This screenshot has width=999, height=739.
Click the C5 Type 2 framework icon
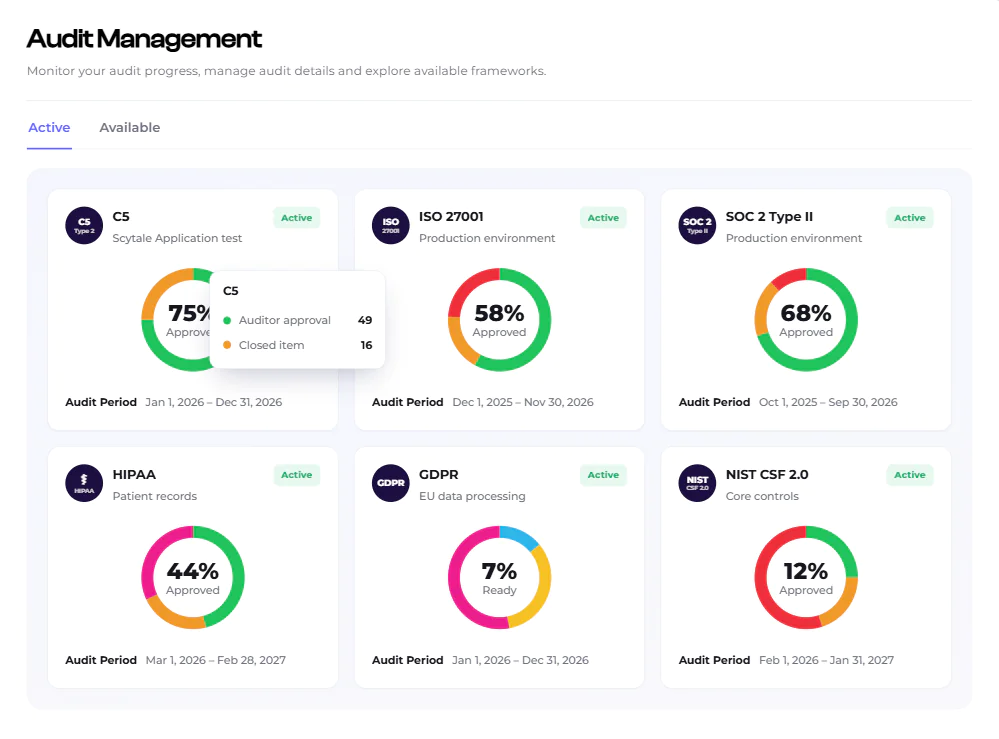tap(84, 226)
